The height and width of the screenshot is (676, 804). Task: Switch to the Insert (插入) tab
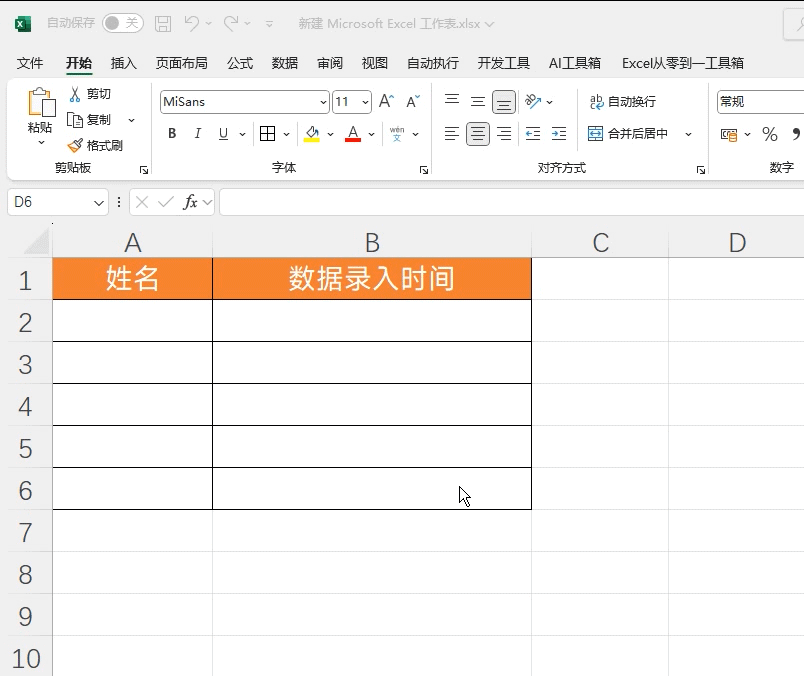[x=124, y=63]
